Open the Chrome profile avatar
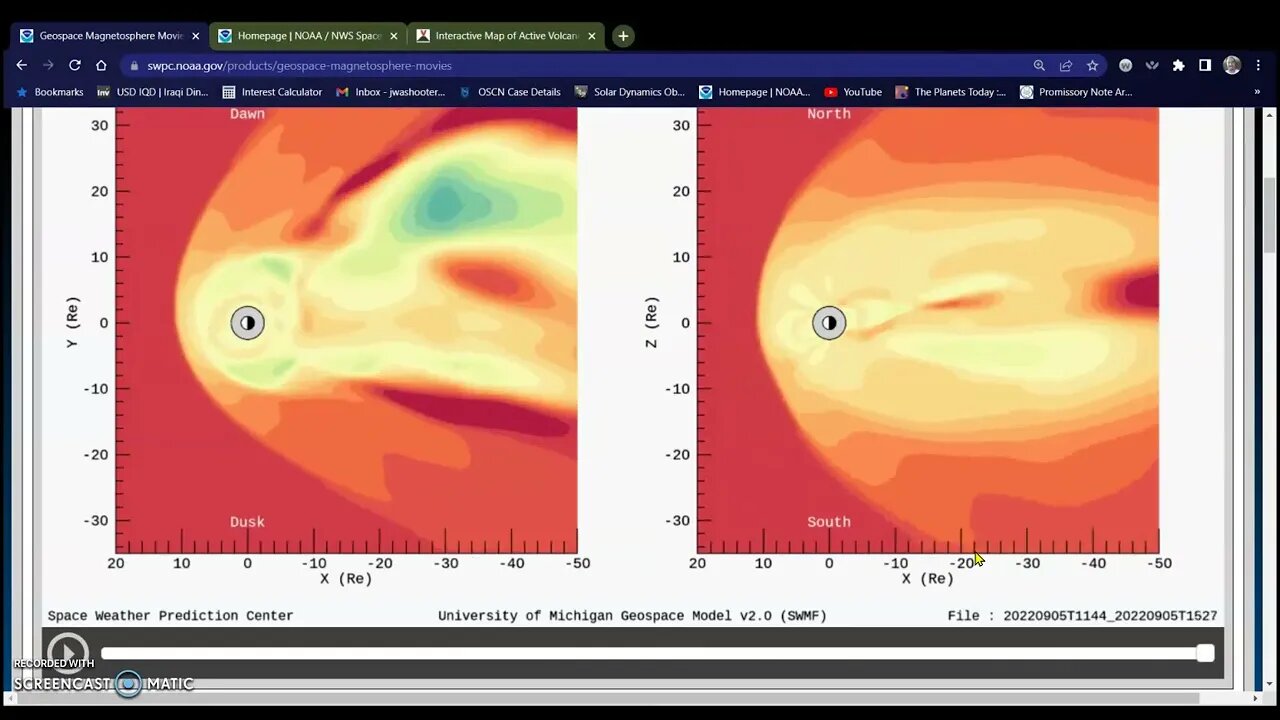 [1232, 65]
